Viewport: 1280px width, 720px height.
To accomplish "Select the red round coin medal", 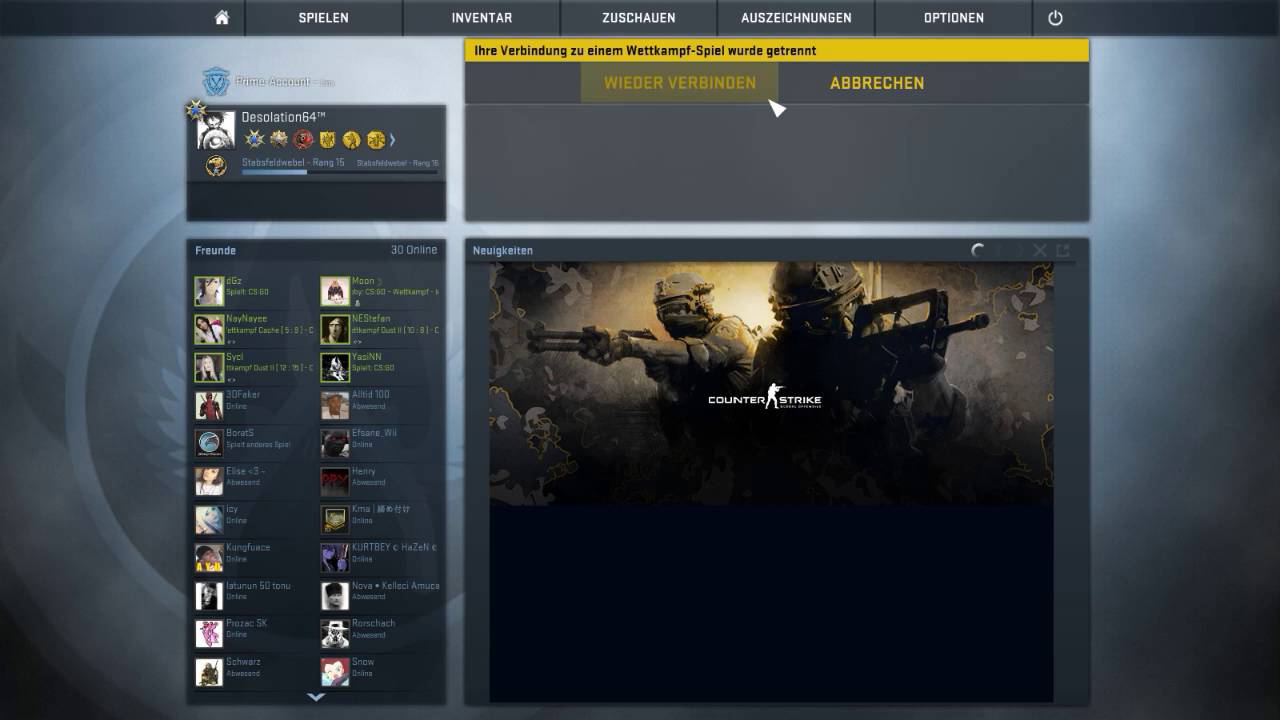I will coord(303,139).
